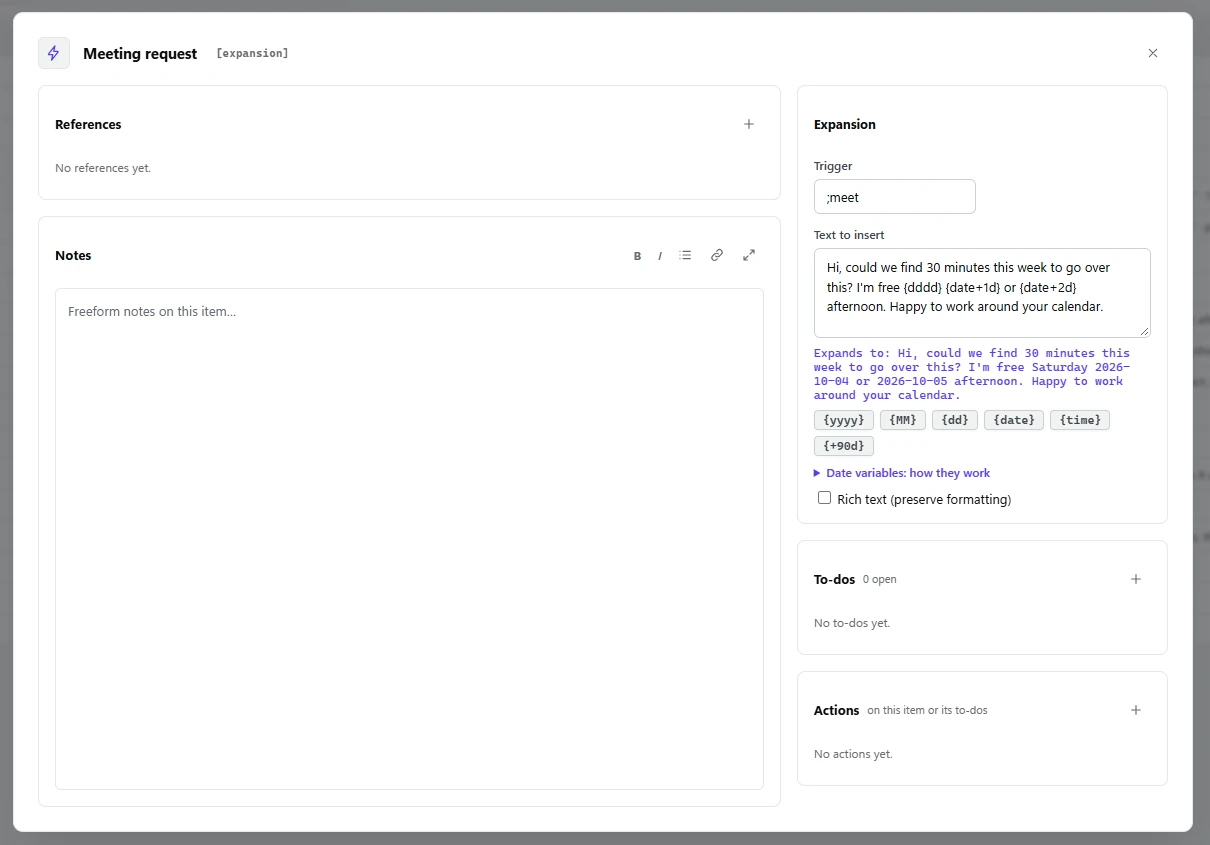Click the 'Meeting request' title
This screenshot has height=845, width=1210.
[140, 54]
